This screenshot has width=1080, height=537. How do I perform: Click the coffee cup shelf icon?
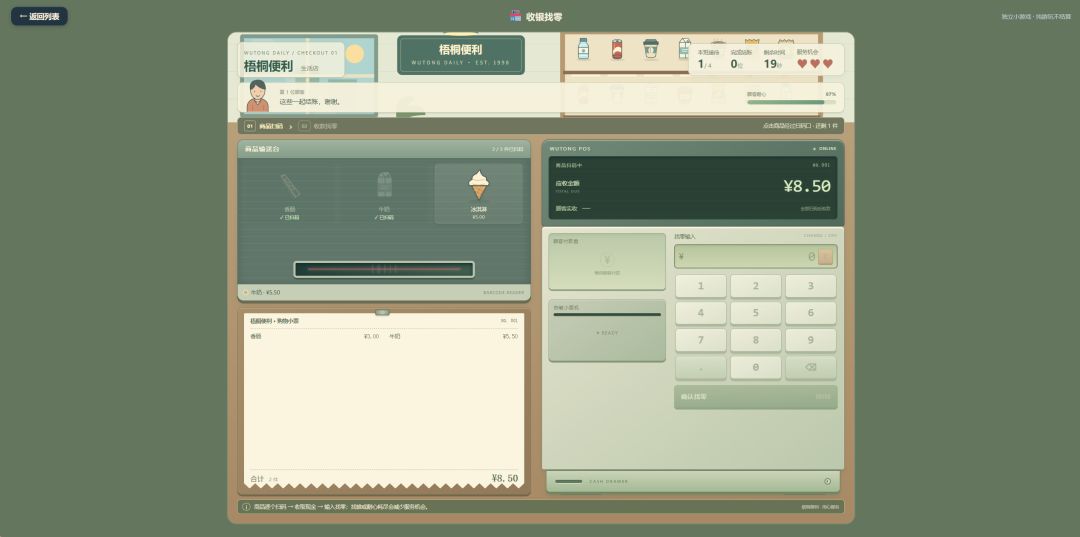point(650,50)
